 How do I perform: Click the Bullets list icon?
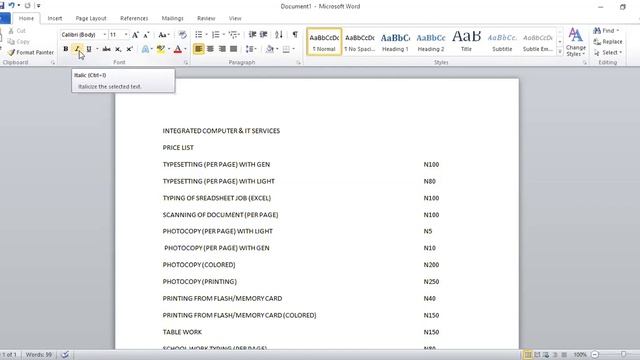coord(198,35)
